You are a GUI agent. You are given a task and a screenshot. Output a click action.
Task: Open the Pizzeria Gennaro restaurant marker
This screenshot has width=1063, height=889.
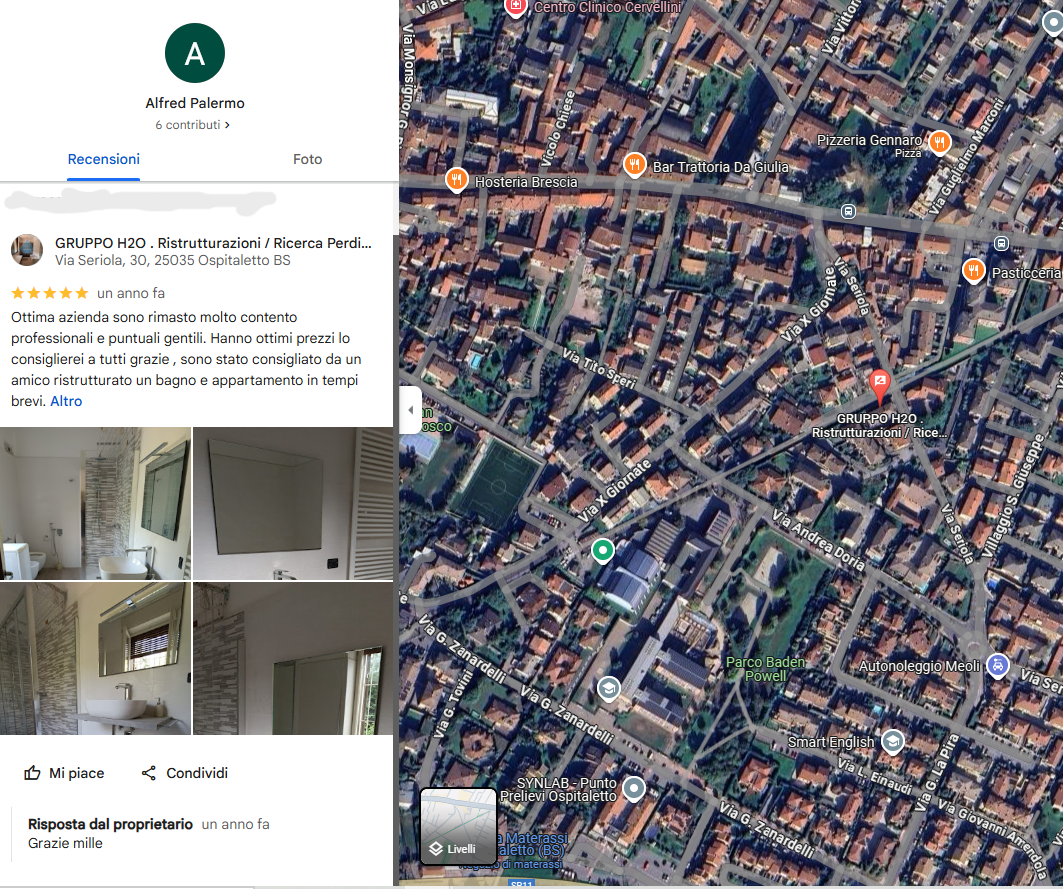pyautogui.click(x=940, y=143)
